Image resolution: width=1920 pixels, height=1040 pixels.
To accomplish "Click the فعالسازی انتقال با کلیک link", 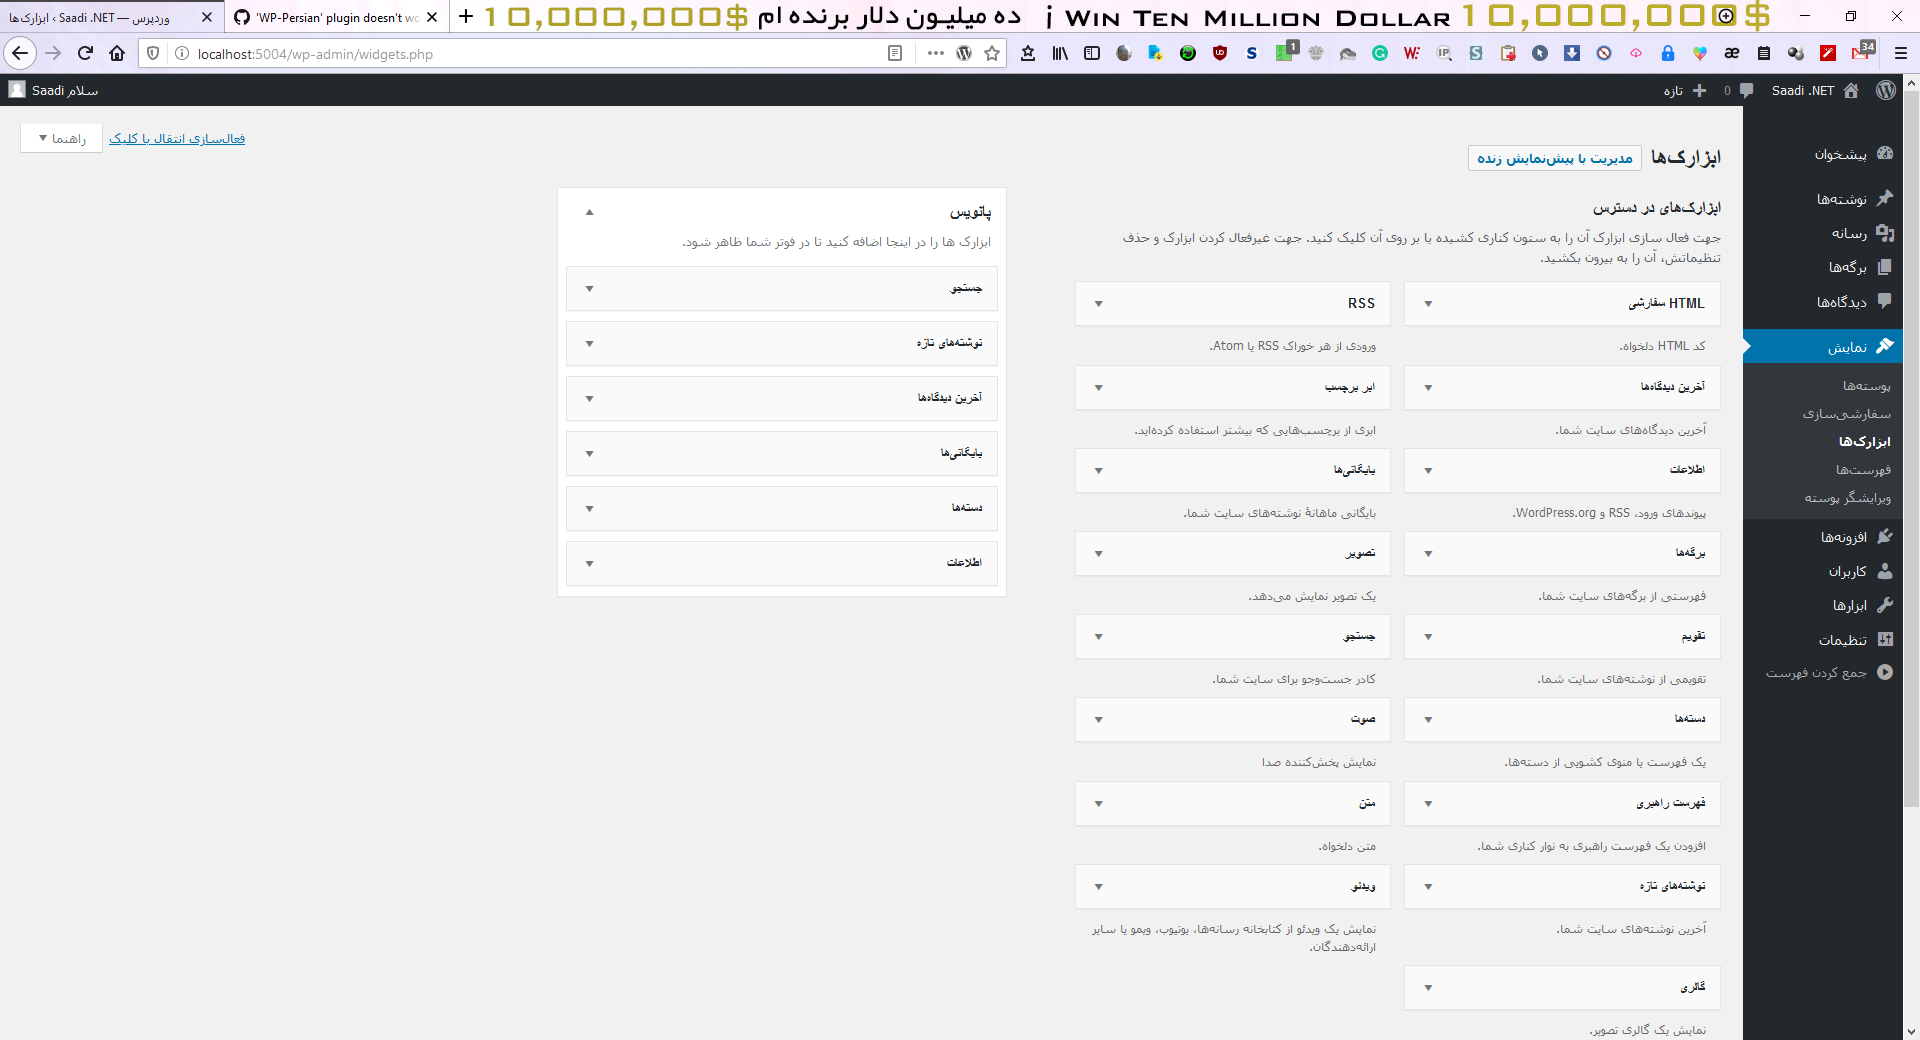I will [x=177, y=139].
